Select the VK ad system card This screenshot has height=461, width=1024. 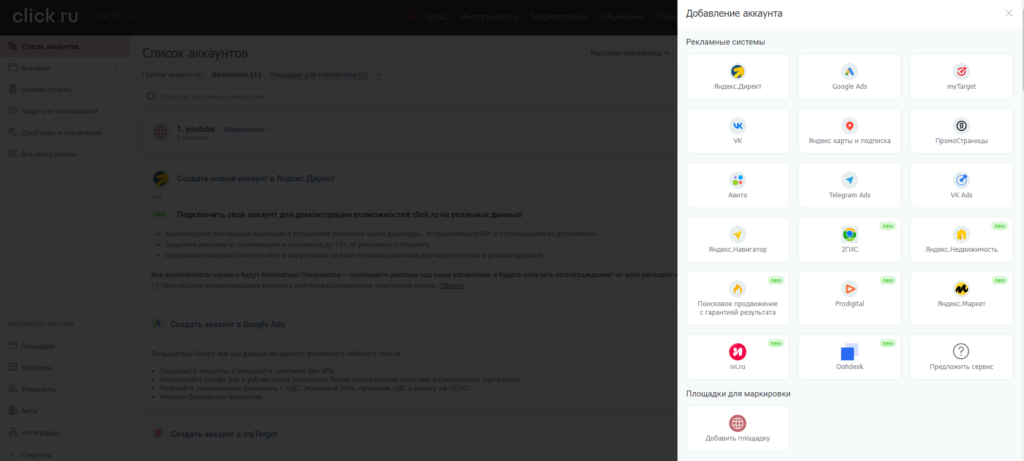click(737, 131)
